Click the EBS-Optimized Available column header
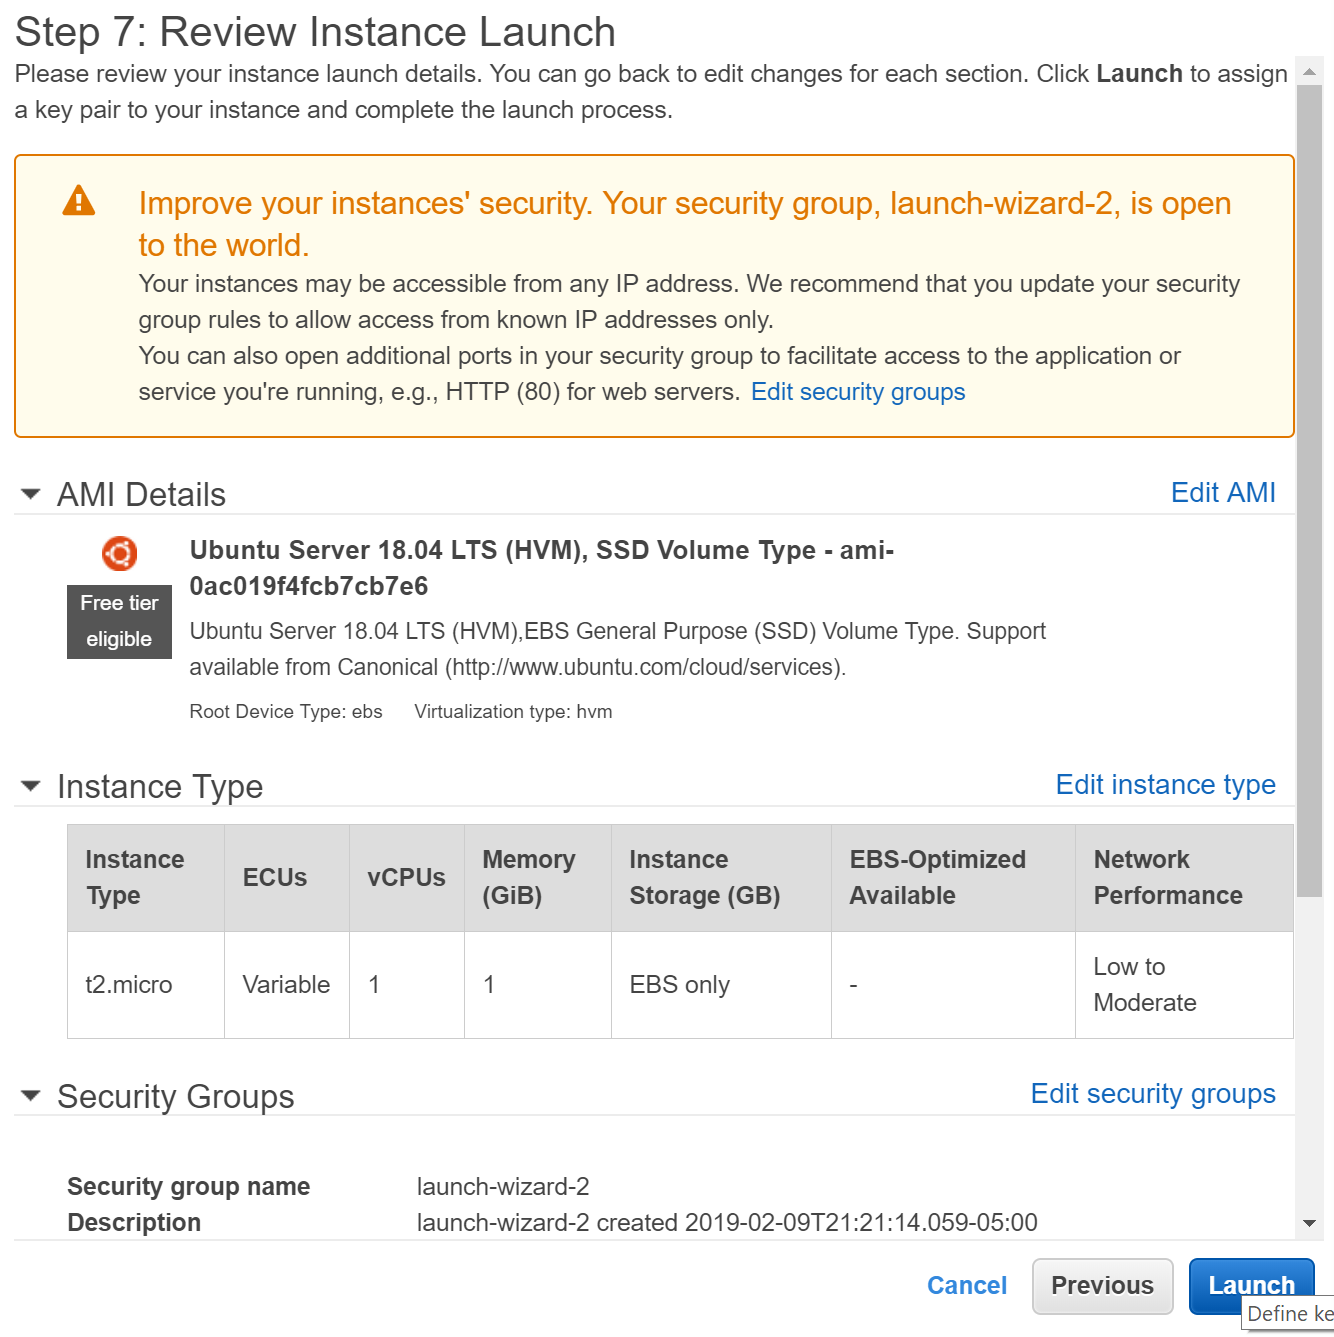The height and width of the screenshot is (1337, 1334). tap(953, 878)
